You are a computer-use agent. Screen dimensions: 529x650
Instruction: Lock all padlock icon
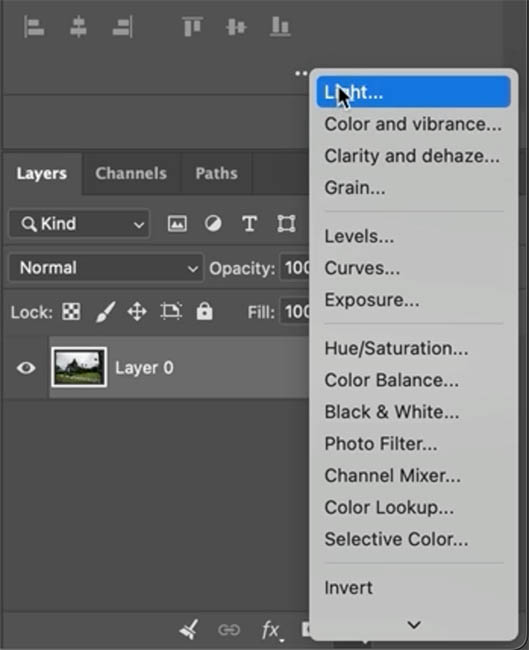[204, 311]
